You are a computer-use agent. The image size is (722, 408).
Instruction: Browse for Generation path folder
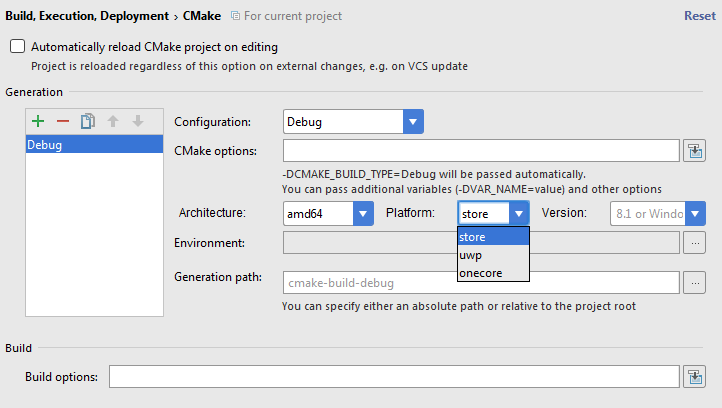point(695,283)
